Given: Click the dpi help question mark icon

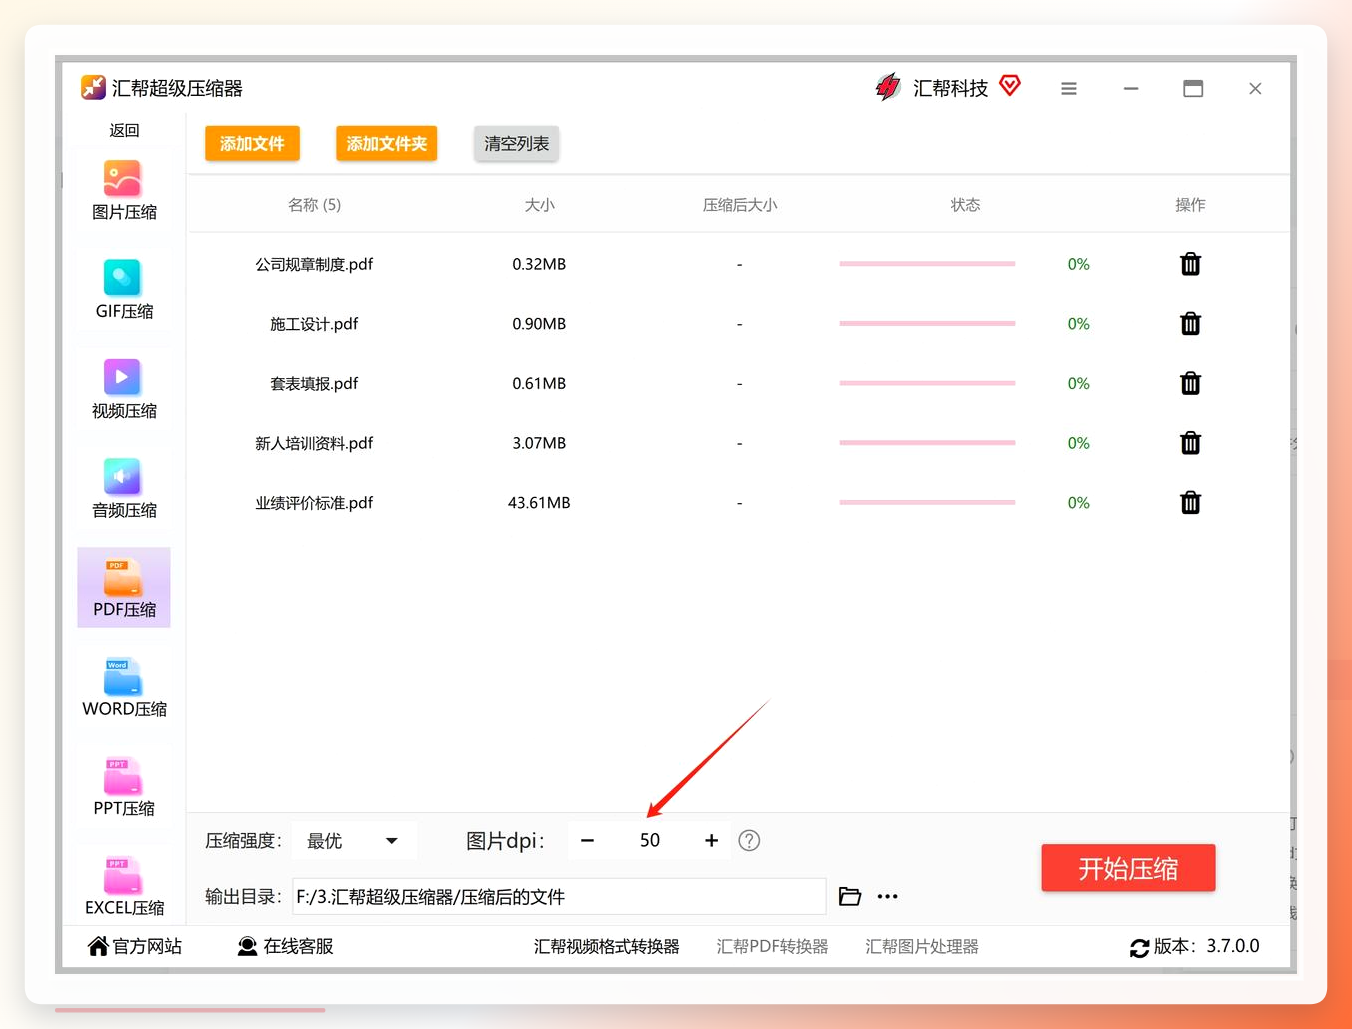Looking at the screenshot, I should pos(749,841).
